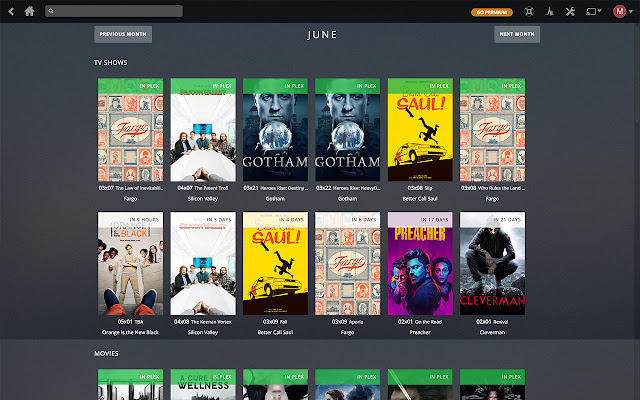Open Fargo poster for 03x09 Aporia
Screen dimensions: 640x400
click(348, 263)
